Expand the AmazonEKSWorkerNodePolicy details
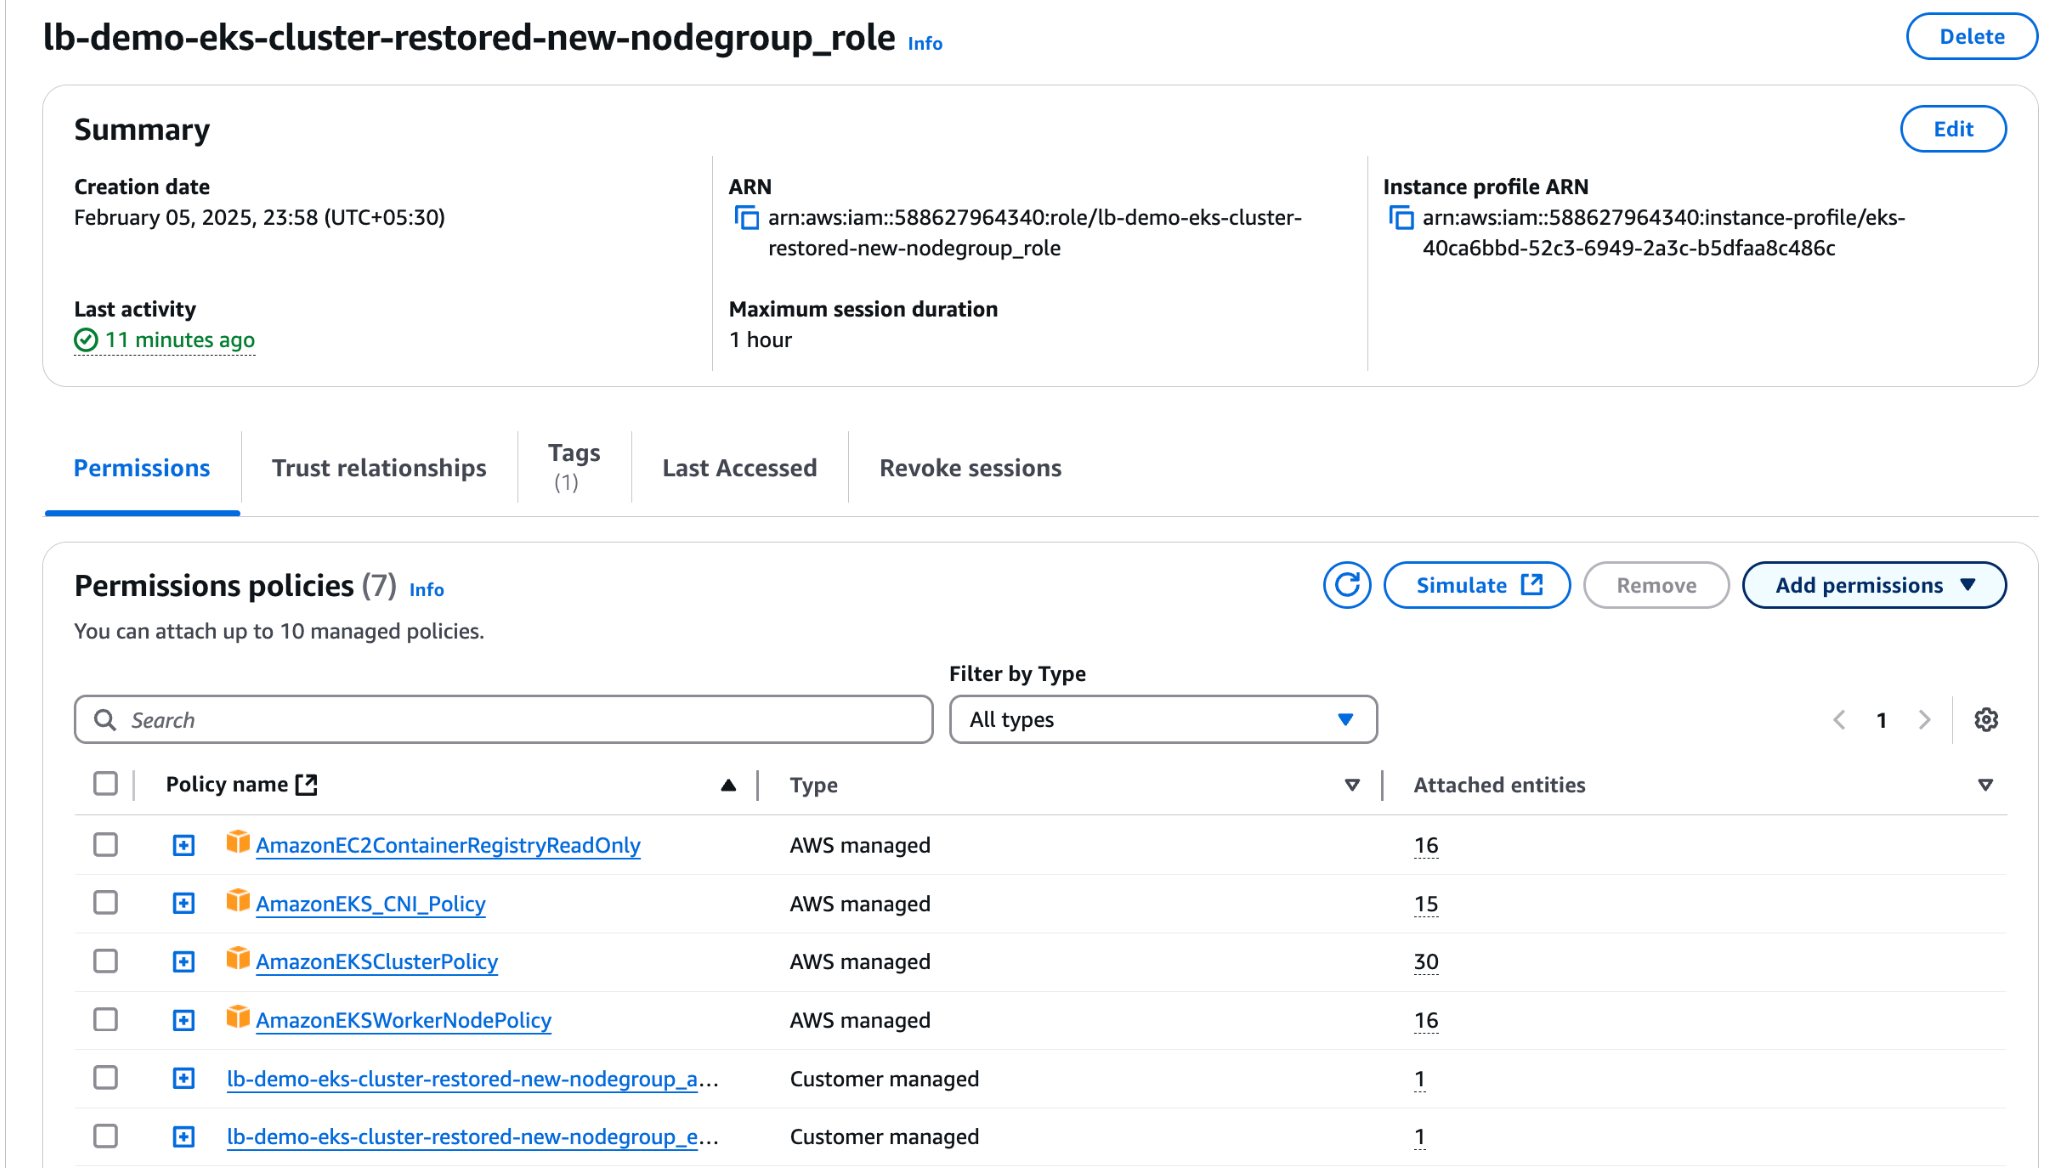Image resolution: width=2066 pixels, height=1168 pixels. coord(184,1021)
